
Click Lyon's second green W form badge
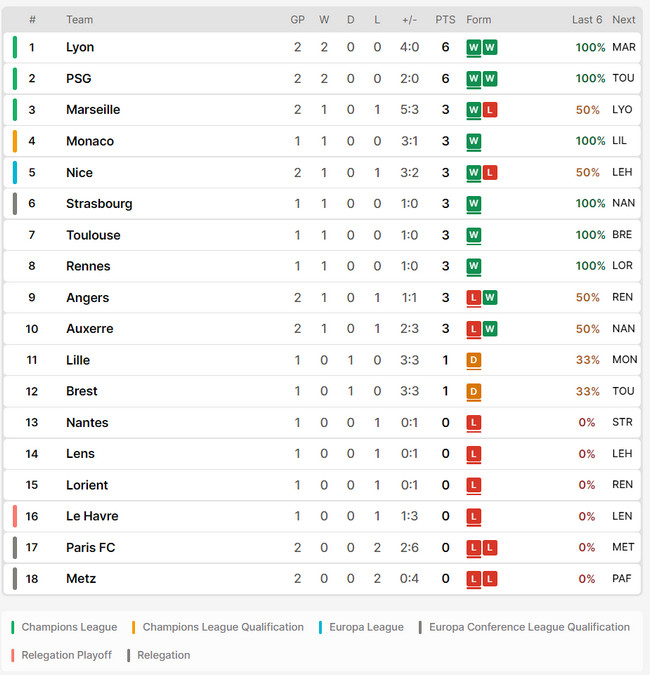pos(489,47)
